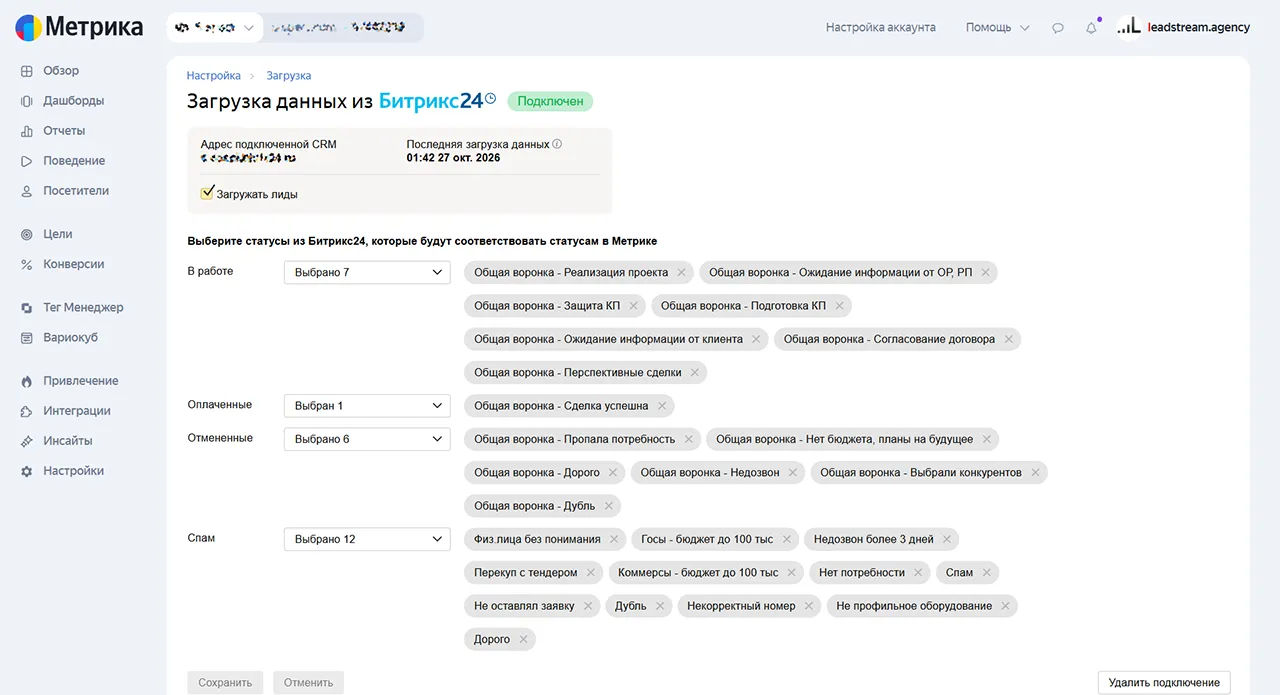Image resolution: width=1280 pixels, height=695 pixels.
Task: Remove the 'Общая воронка - Подготовка КП' tag
Action: pos(840,306)
